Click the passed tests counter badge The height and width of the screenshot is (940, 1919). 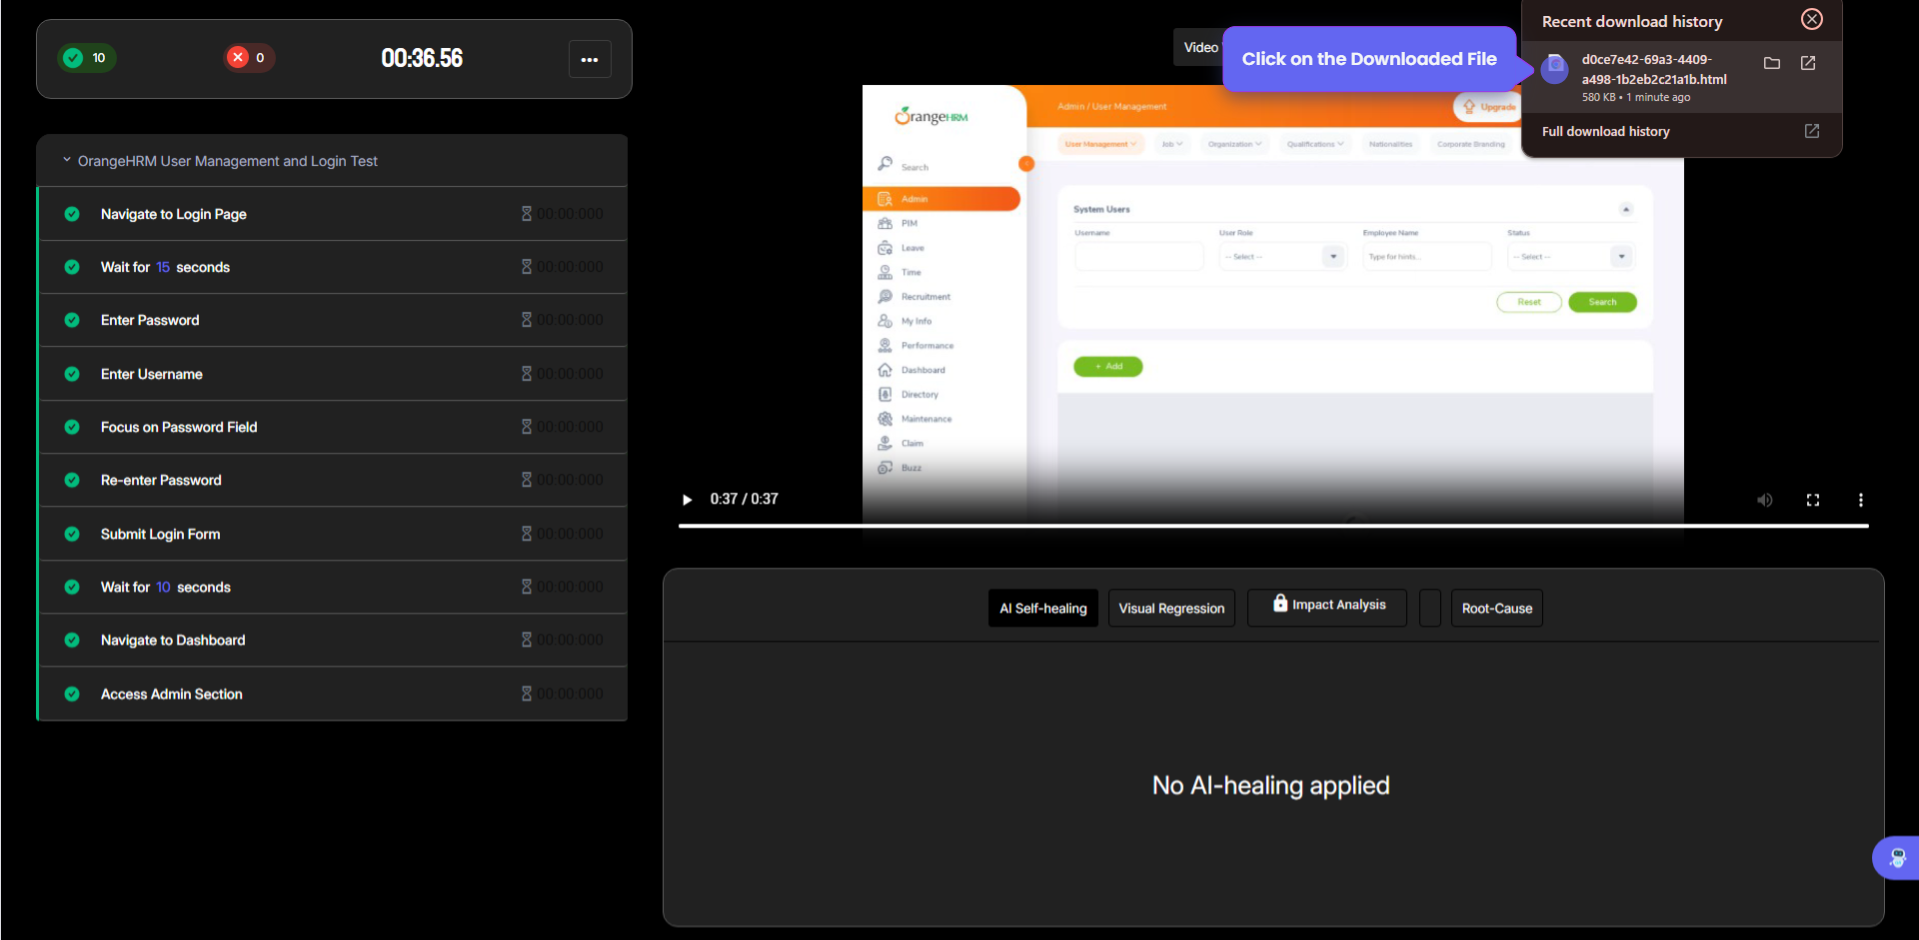click(x=87, y=58)
